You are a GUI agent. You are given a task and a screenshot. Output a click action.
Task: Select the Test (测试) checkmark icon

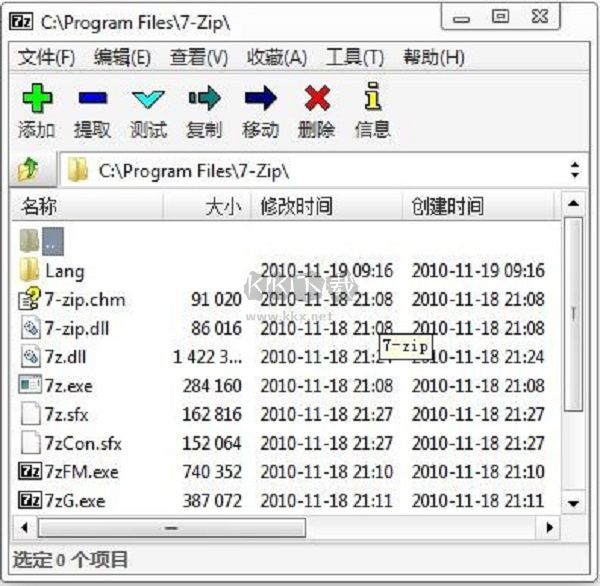tap(148, 99)
